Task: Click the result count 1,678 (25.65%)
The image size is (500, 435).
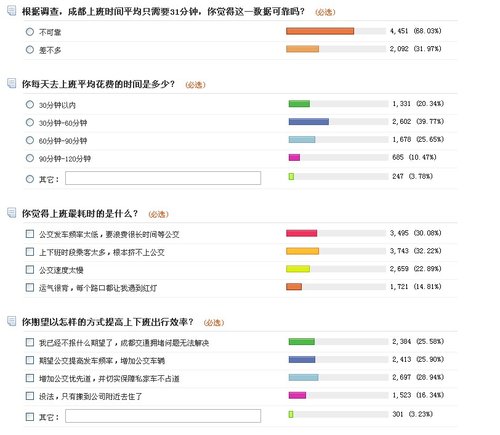Action: pyautogui.click(x=418, y=139)
